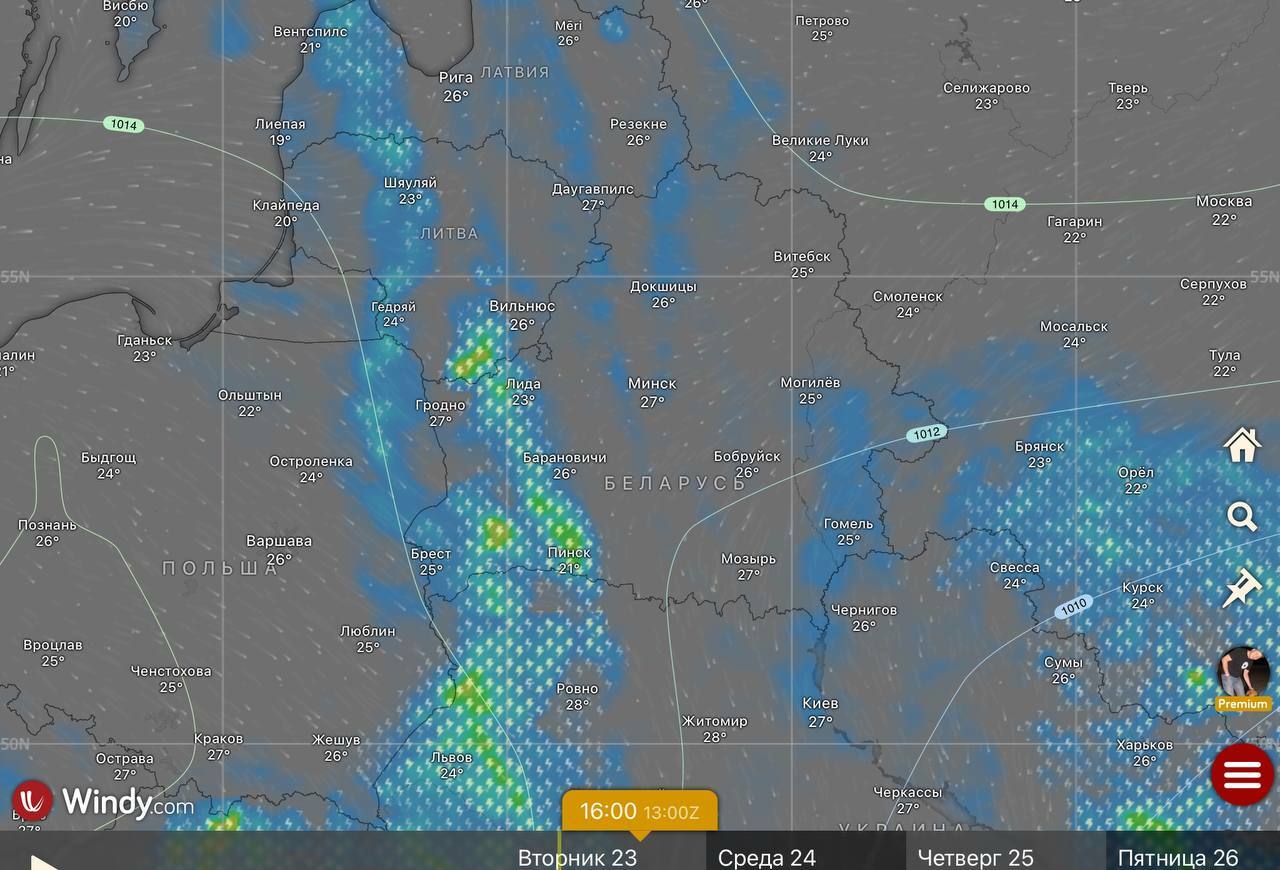
Task: Start forecast playback with play arrow
Action: click(x=43, y=862)
